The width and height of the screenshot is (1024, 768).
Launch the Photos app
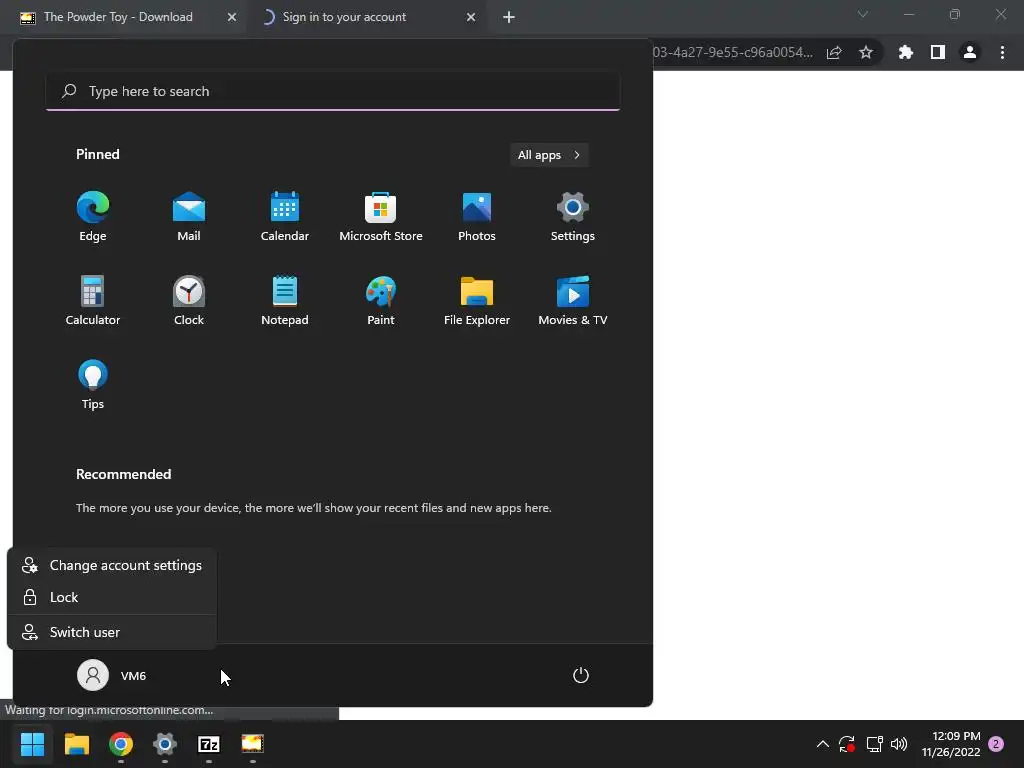[x=477, y=216]
